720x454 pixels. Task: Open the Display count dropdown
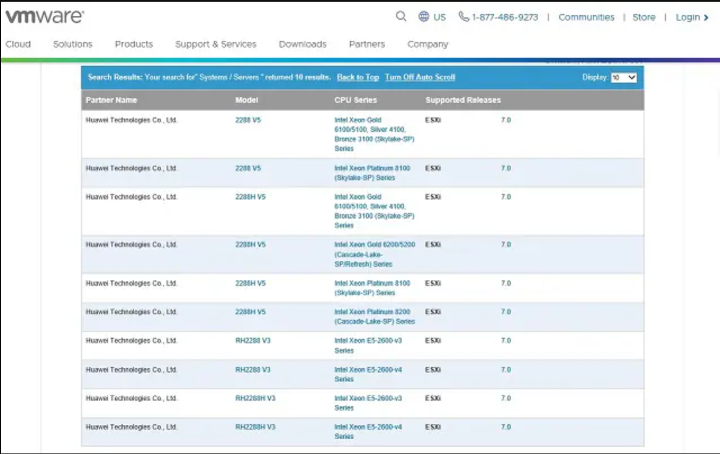tap(623, 77)
